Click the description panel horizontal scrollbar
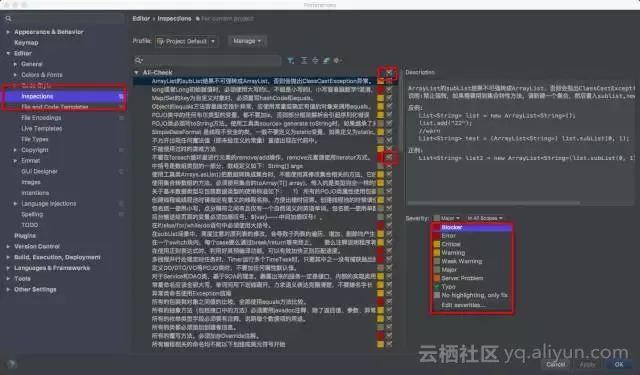640x375 pixels. 493,203
